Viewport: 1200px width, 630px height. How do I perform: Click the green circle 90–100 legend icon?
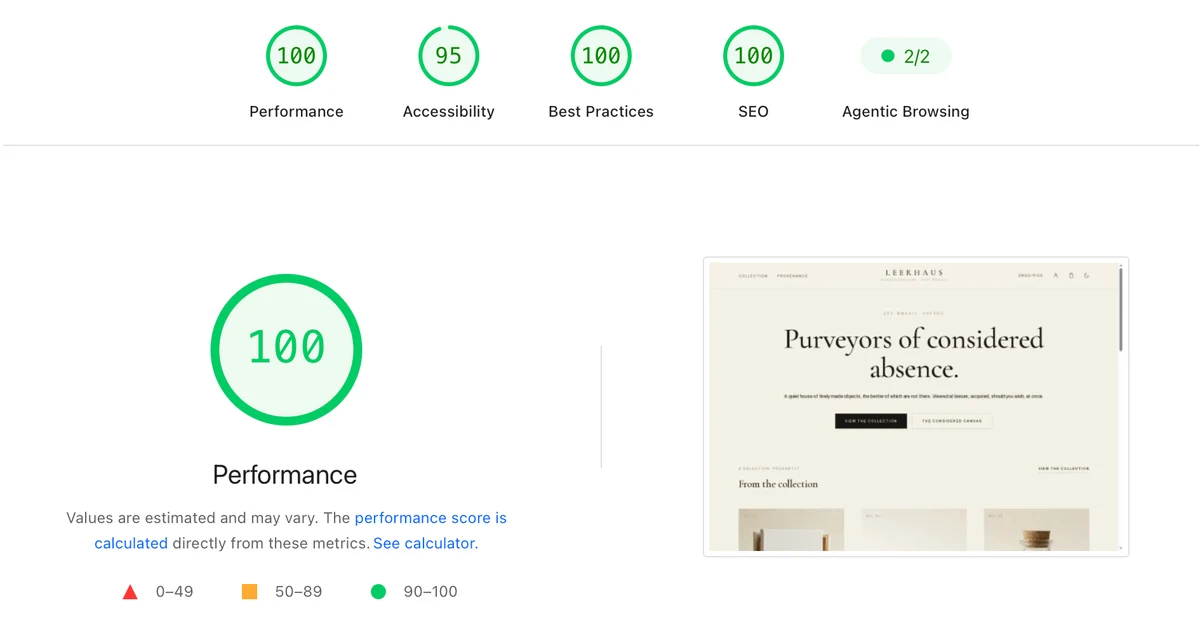tap(378, 592)
